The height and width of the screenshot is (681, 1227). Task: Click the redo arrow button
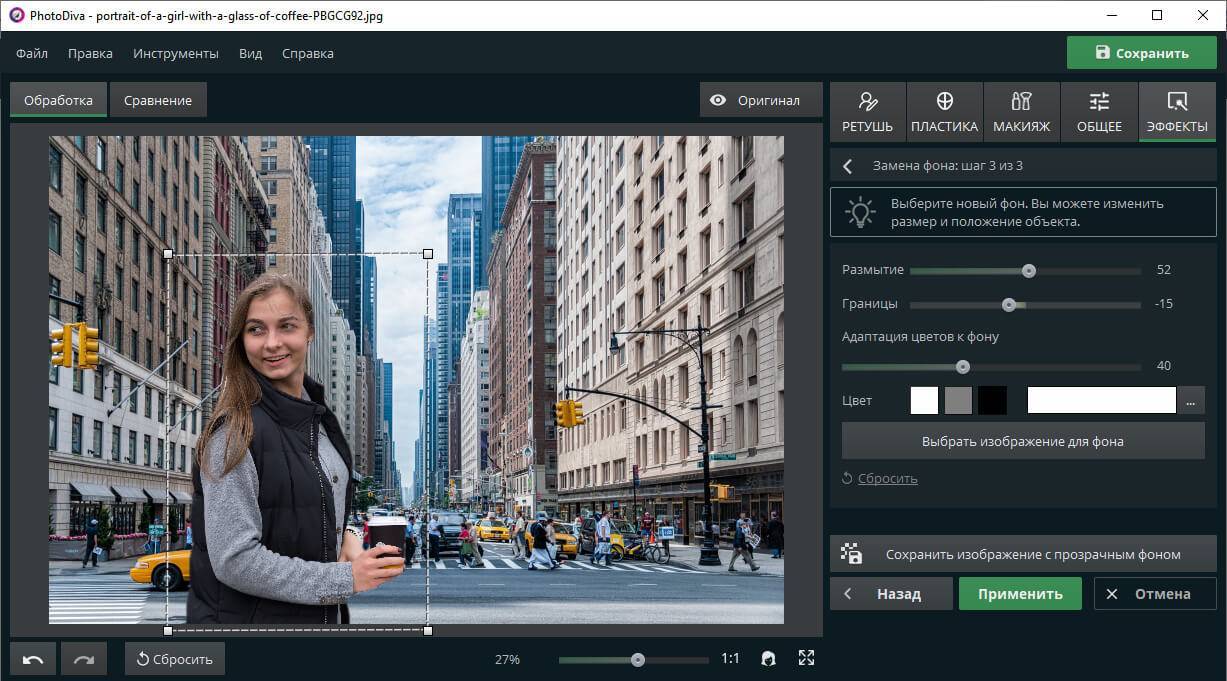(84, 659)
